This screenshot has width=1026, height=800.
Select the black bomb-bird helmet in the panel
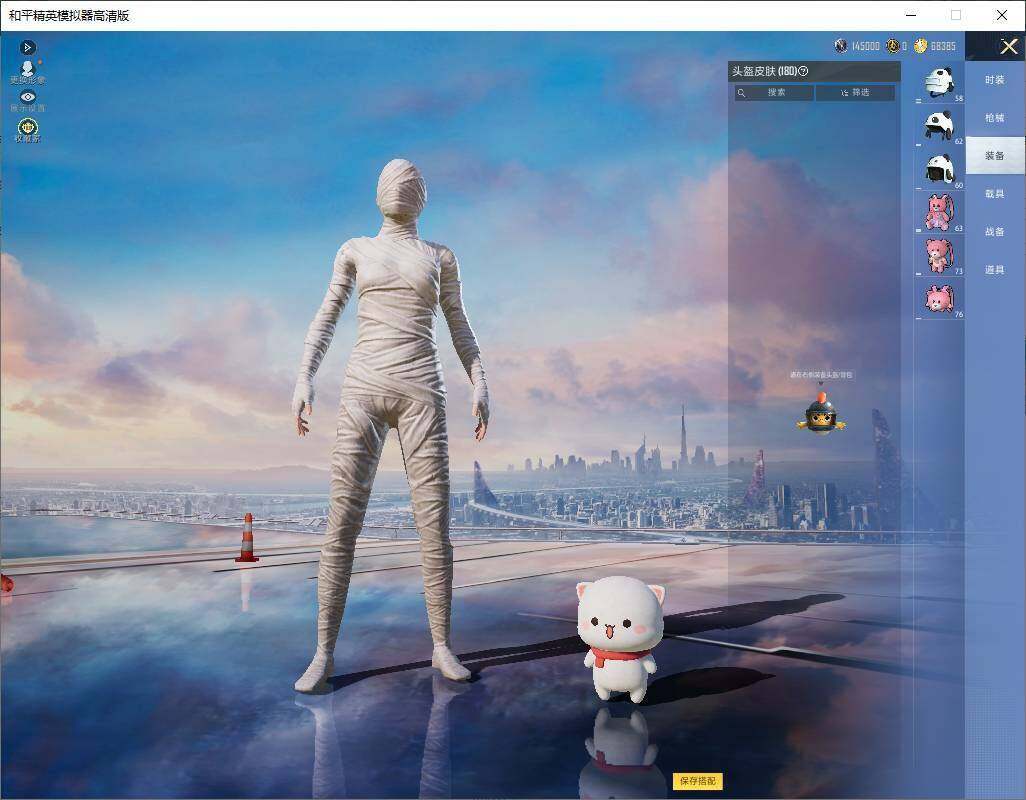point(821,413)
